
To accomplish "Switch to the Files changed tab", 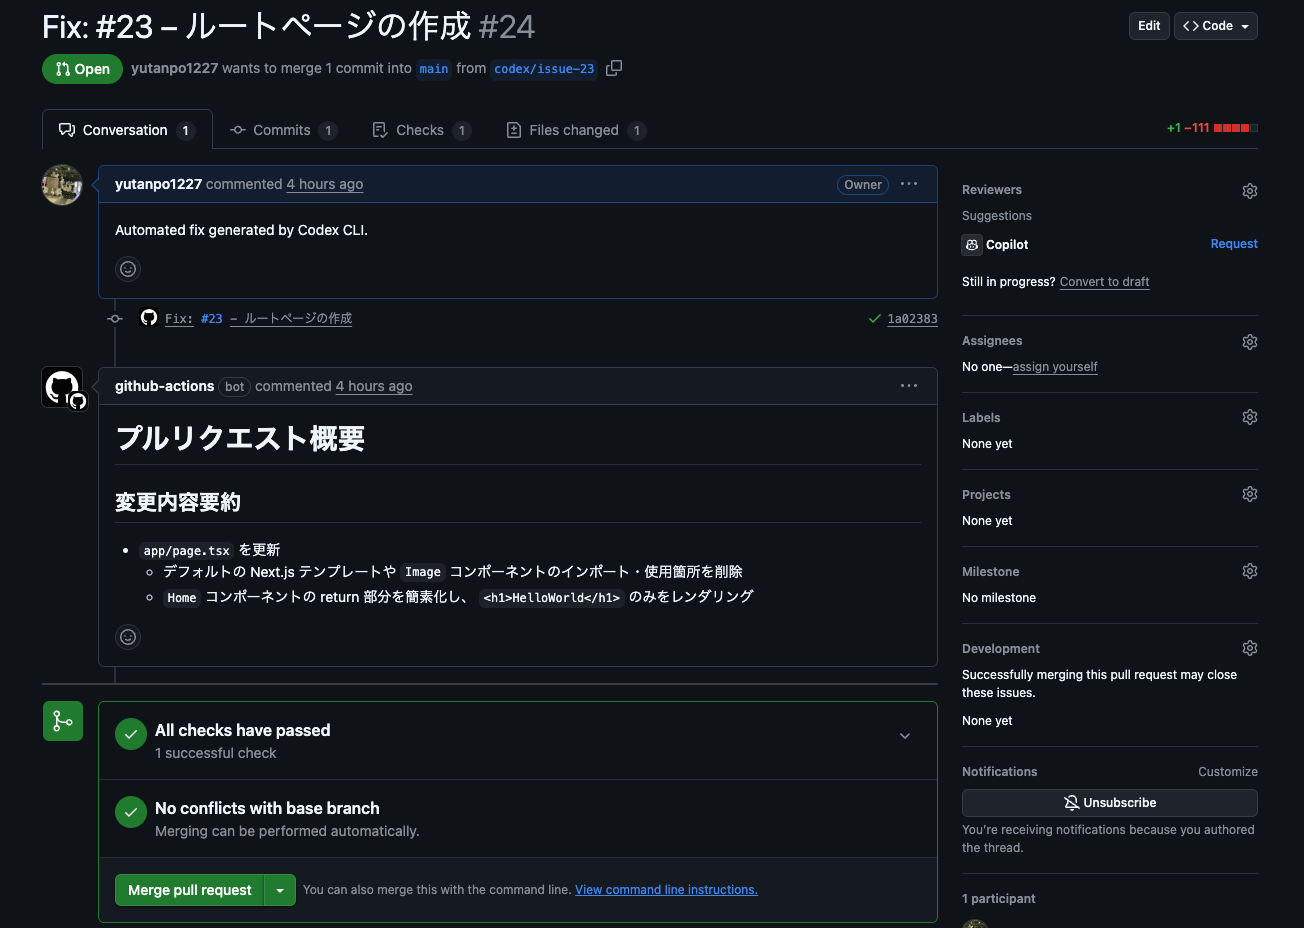I will [x=576, y=130].
